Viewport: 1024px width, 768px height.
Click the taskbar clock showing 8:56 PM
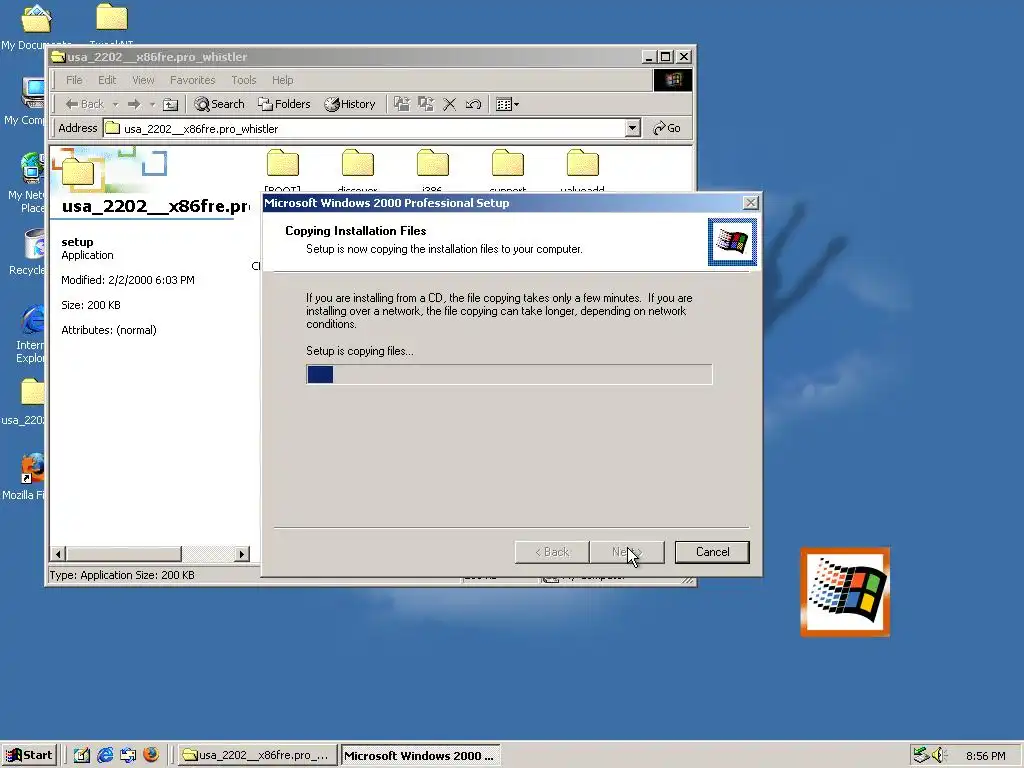(x=985, y=756)
